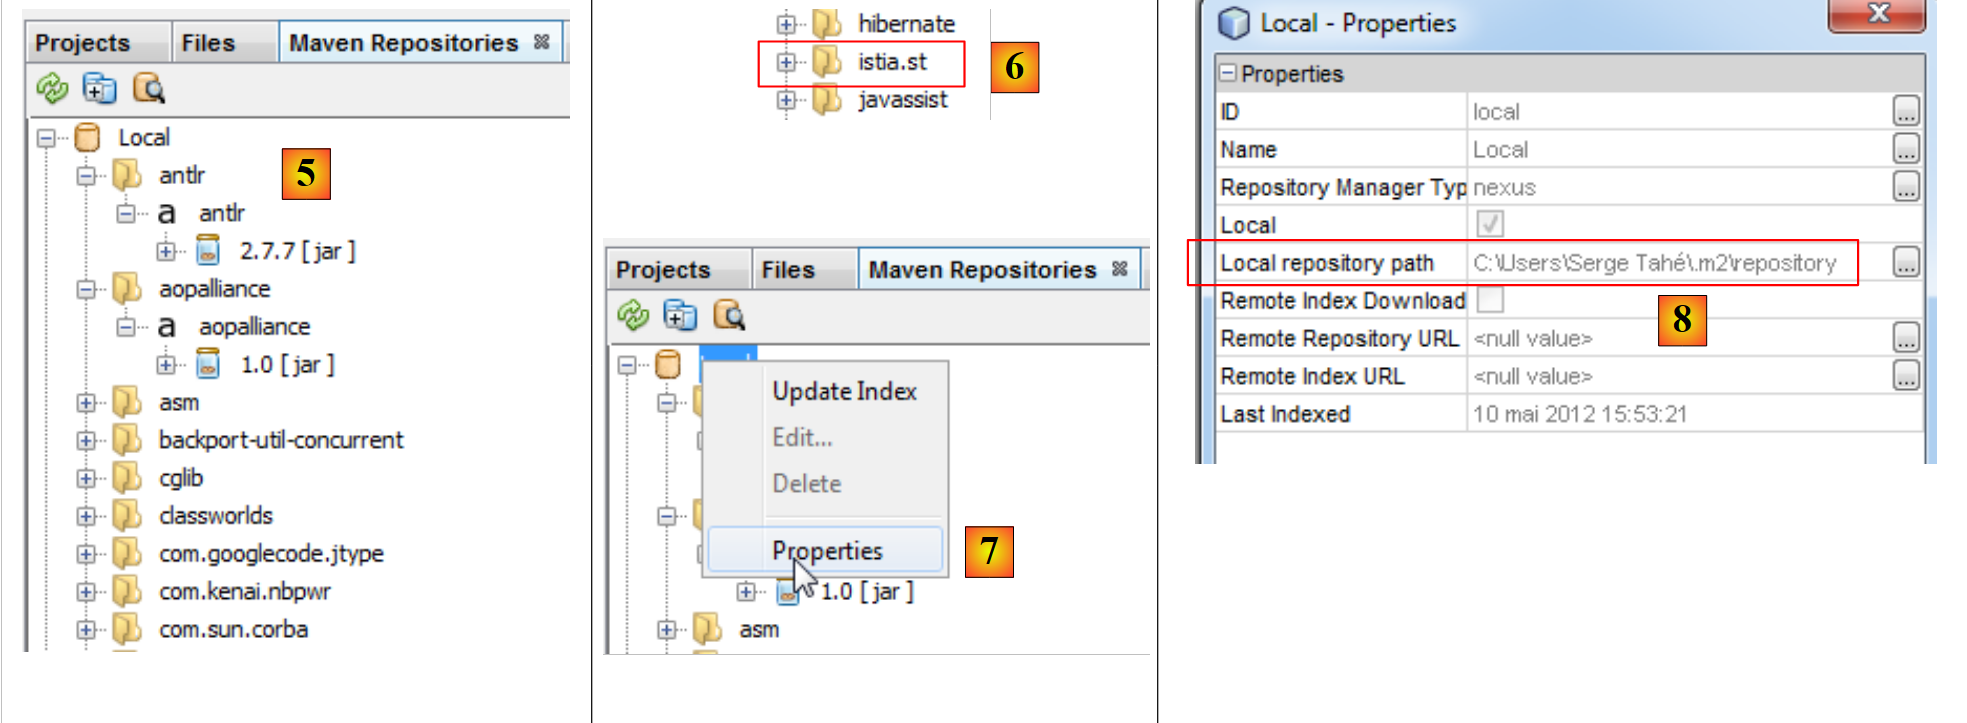Click the cube icon in the Local - Properties title bar
This screenshot has height=723, width=1967.
(x=1234, y=23)
